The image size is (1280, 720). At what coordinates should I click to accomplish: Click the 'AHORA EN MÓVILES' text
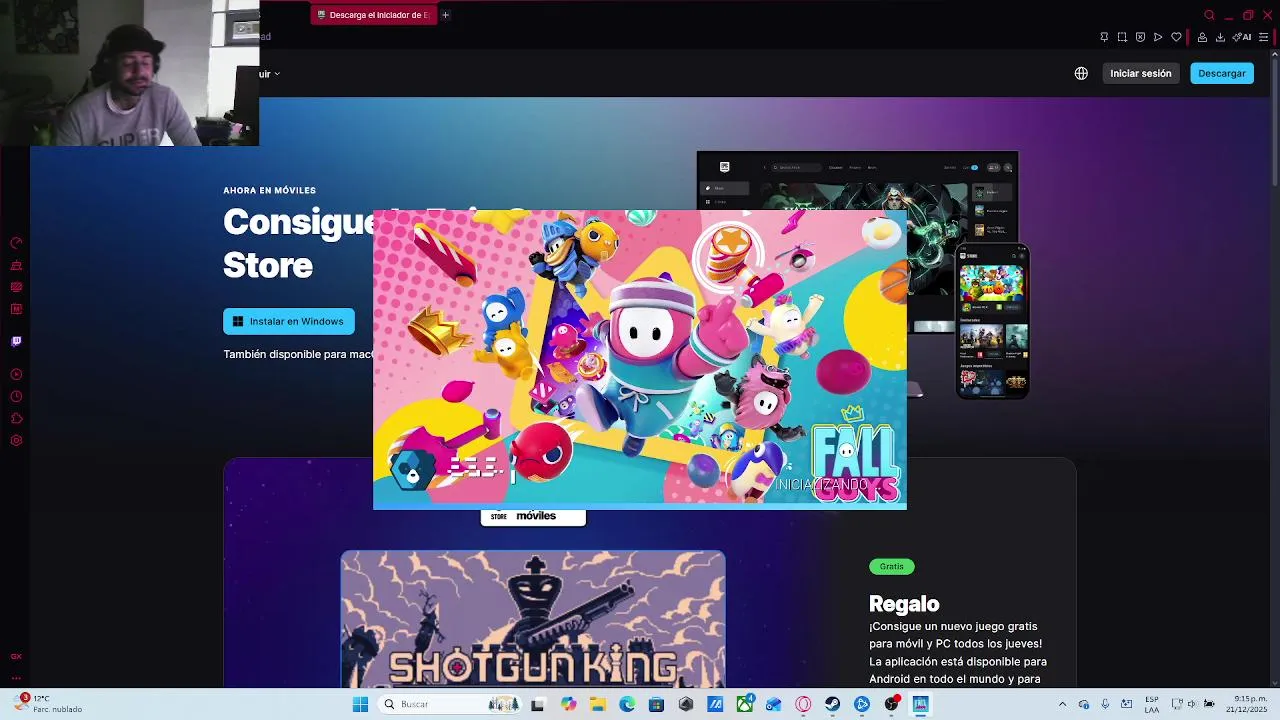click(269, 190)
